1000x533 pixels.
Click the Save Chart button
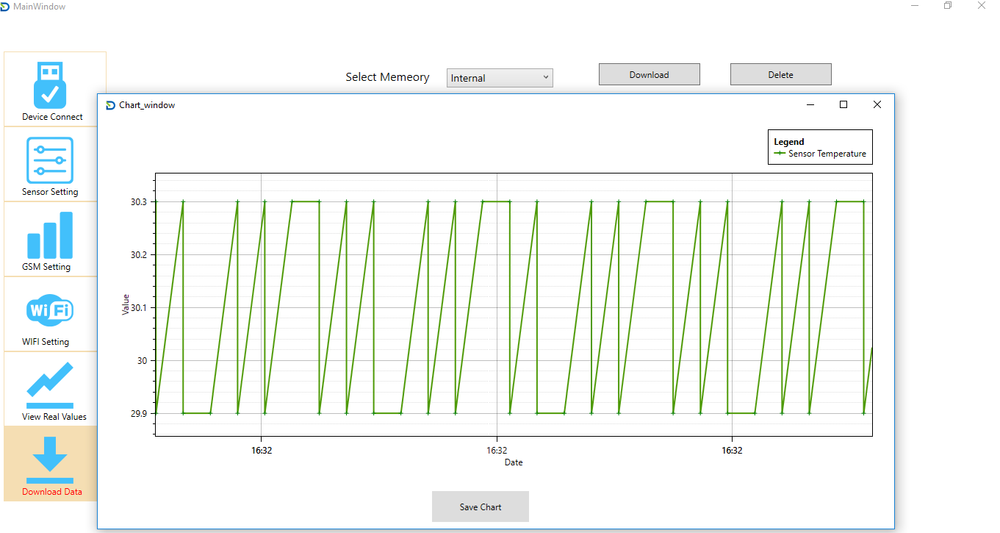(480, 507)
